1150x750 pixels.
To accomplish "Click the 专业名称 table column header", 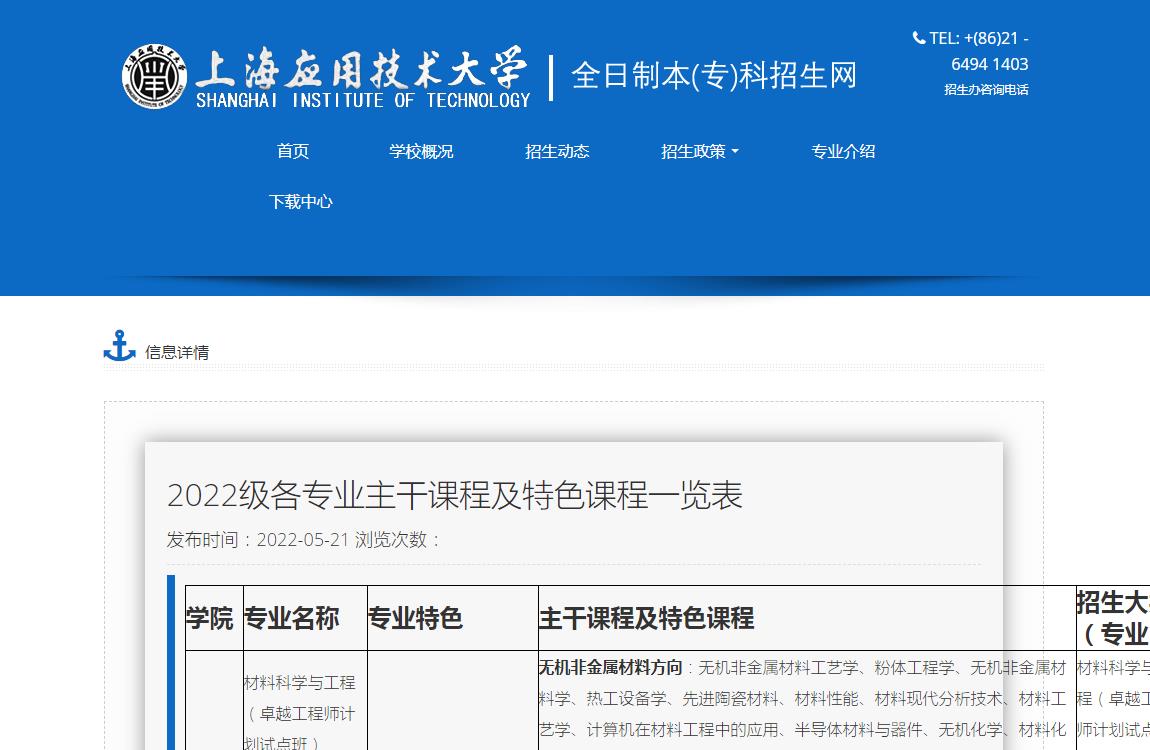I will 291,618.
